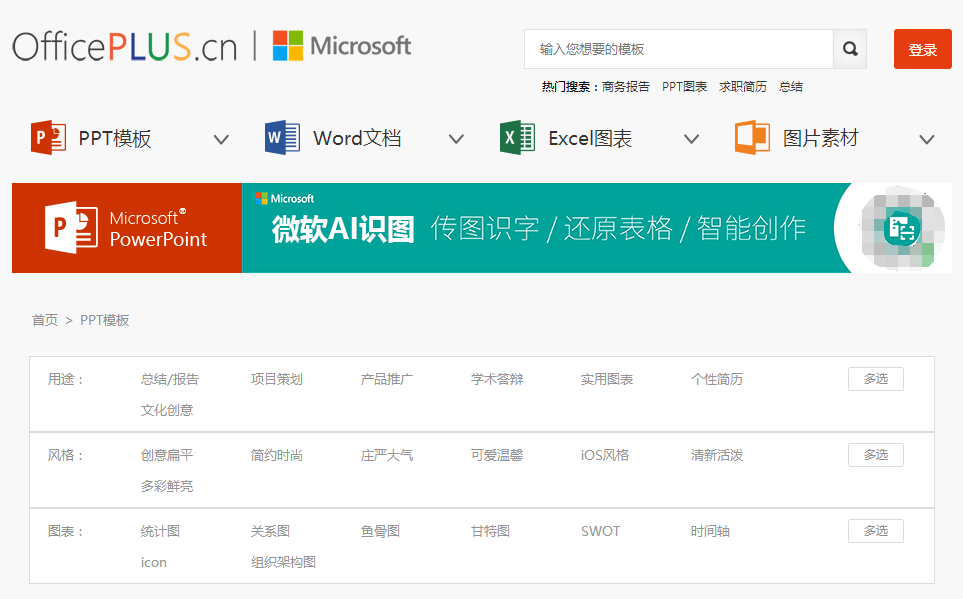Click the Microsoft PowerPoint banner logo
963x599 pixels.
pyautogui.click(x=127, y=228)
